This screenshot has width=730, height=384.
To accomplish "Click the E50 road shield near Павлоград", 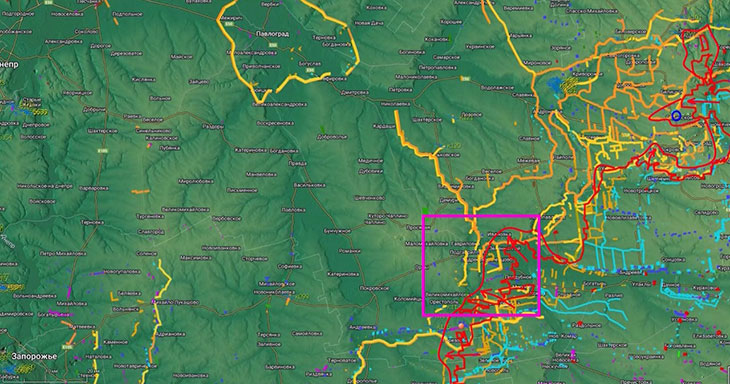I will pos(272,45).
